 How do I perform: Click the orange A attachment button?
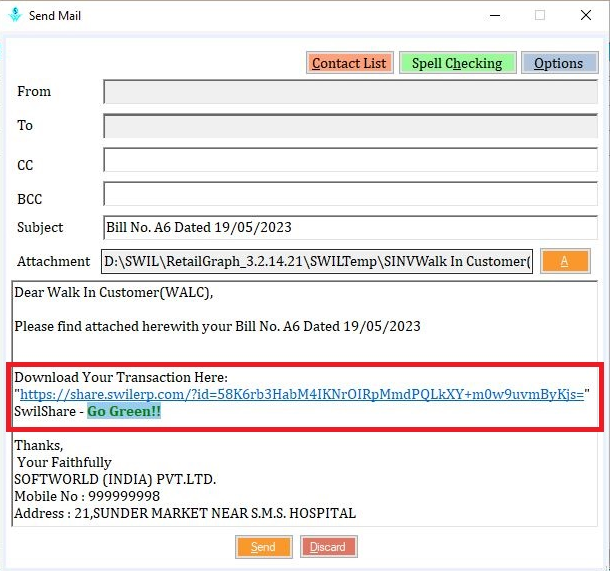click(565, 261)
